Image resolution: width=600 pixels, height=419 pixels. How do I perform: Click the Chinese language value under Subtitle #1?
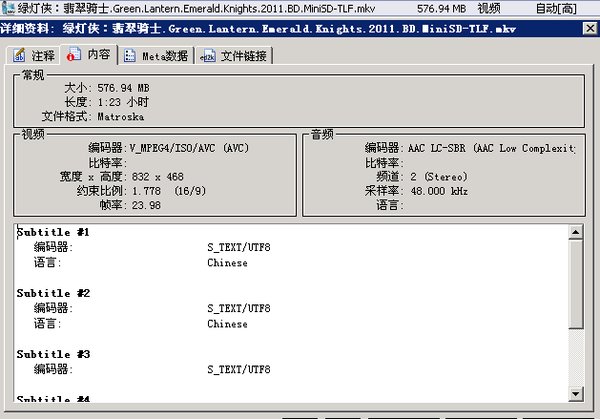pyautogui.click(x=227, y=263)
